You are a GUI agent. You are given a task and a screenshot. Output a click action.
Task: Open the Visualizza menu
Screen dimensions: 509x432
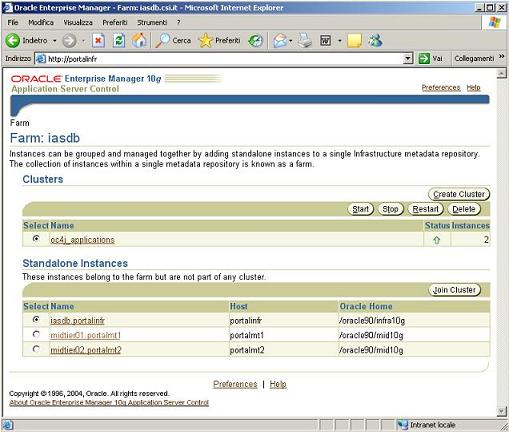(x=78, y=22)
